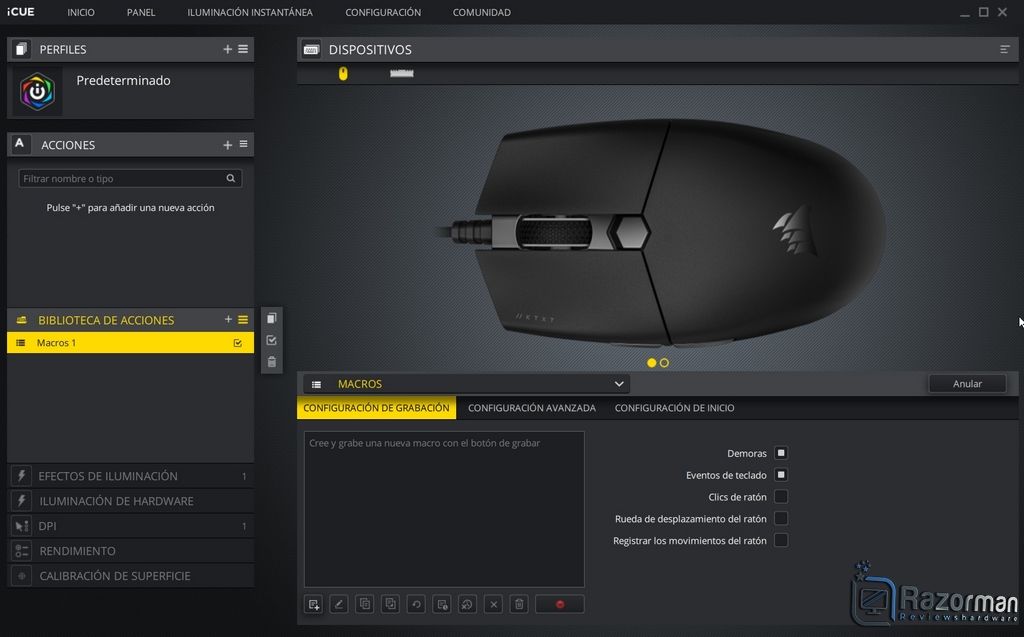Select the keyboard device icon under Dispositivos
This screenshot has height=637, width=1024.
(x=402, y=73)
